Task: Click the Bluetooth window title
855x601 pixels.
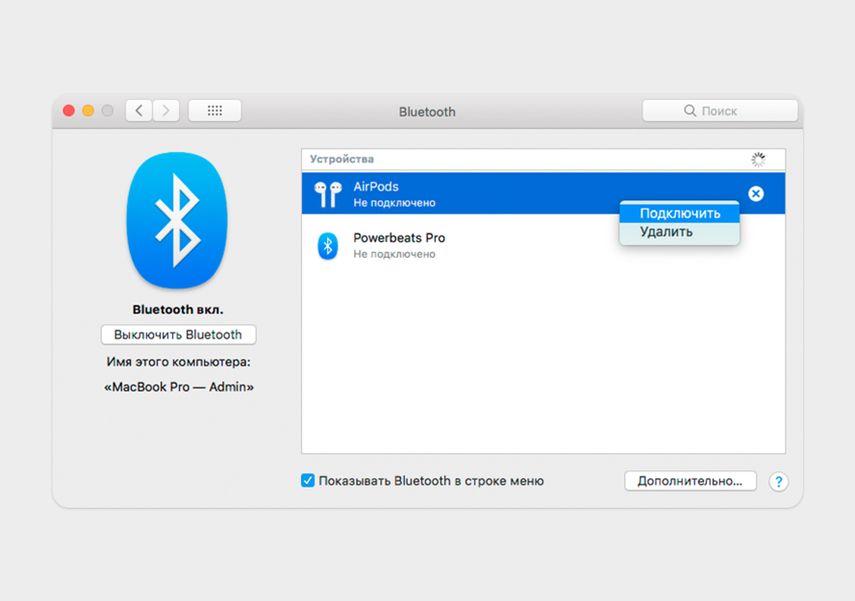Action: click(x=427, y=112)
